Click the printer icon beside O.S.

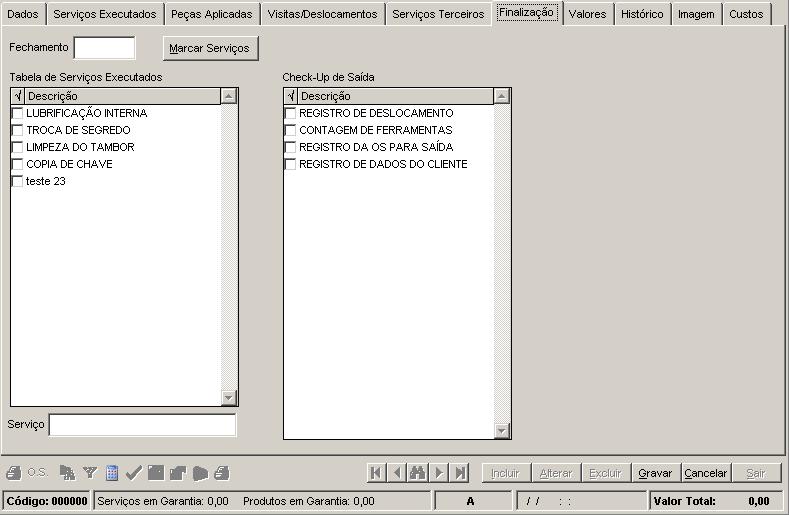tap(14, 473)
